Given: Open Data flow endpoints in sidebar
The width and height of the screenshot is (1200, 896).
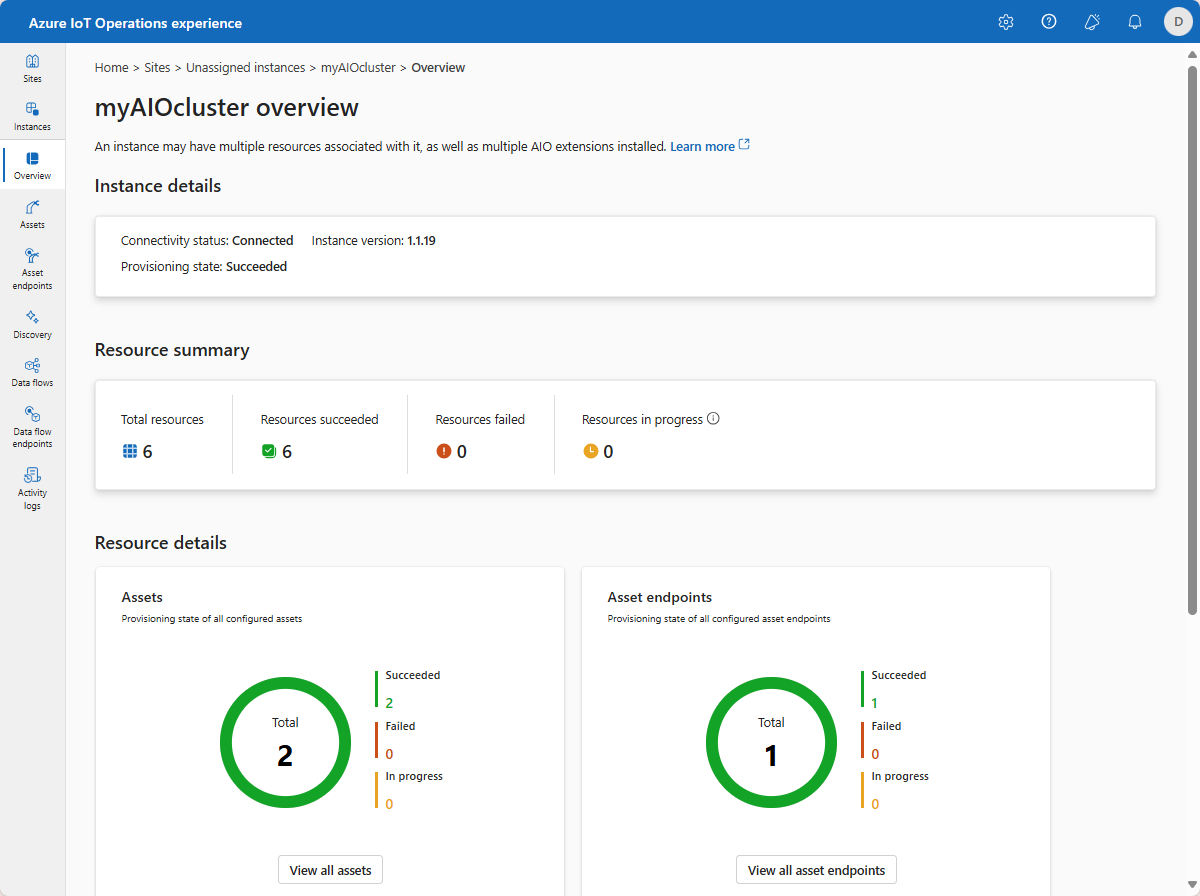Looking at the screenshot, I should coord(32,427).
